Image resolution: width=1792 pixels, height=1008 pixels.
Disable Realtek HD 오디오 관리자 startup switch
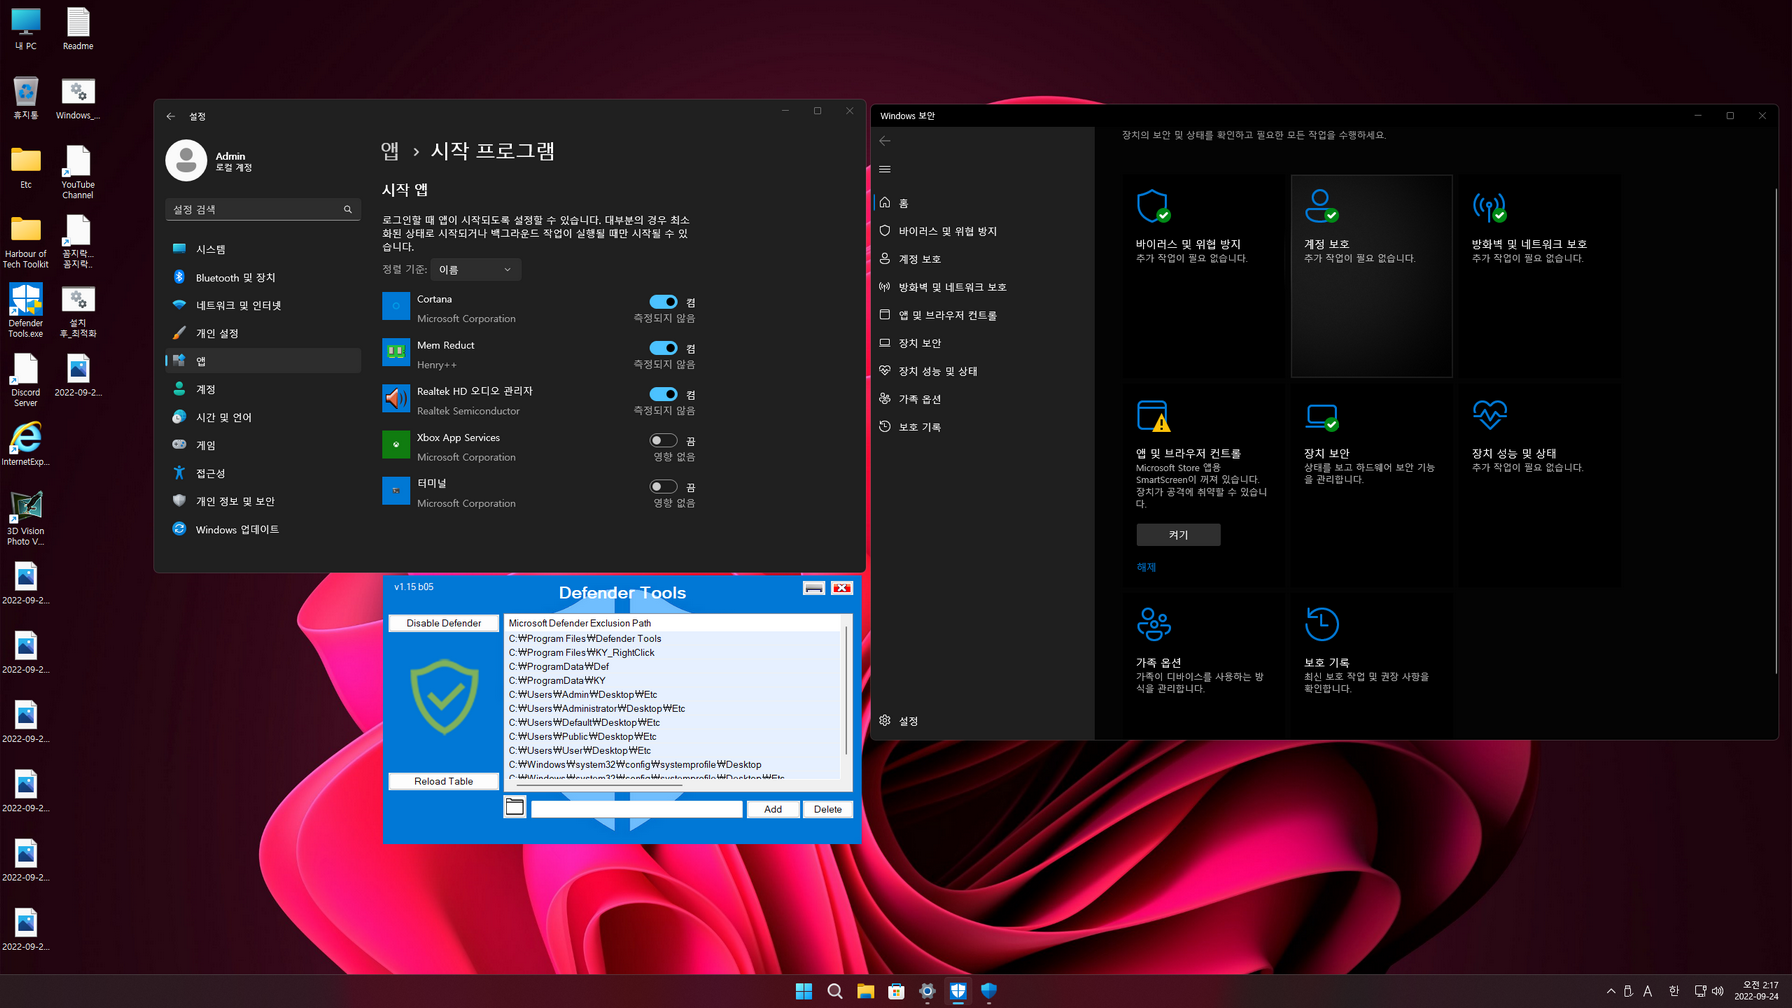[x=663, y=394]
